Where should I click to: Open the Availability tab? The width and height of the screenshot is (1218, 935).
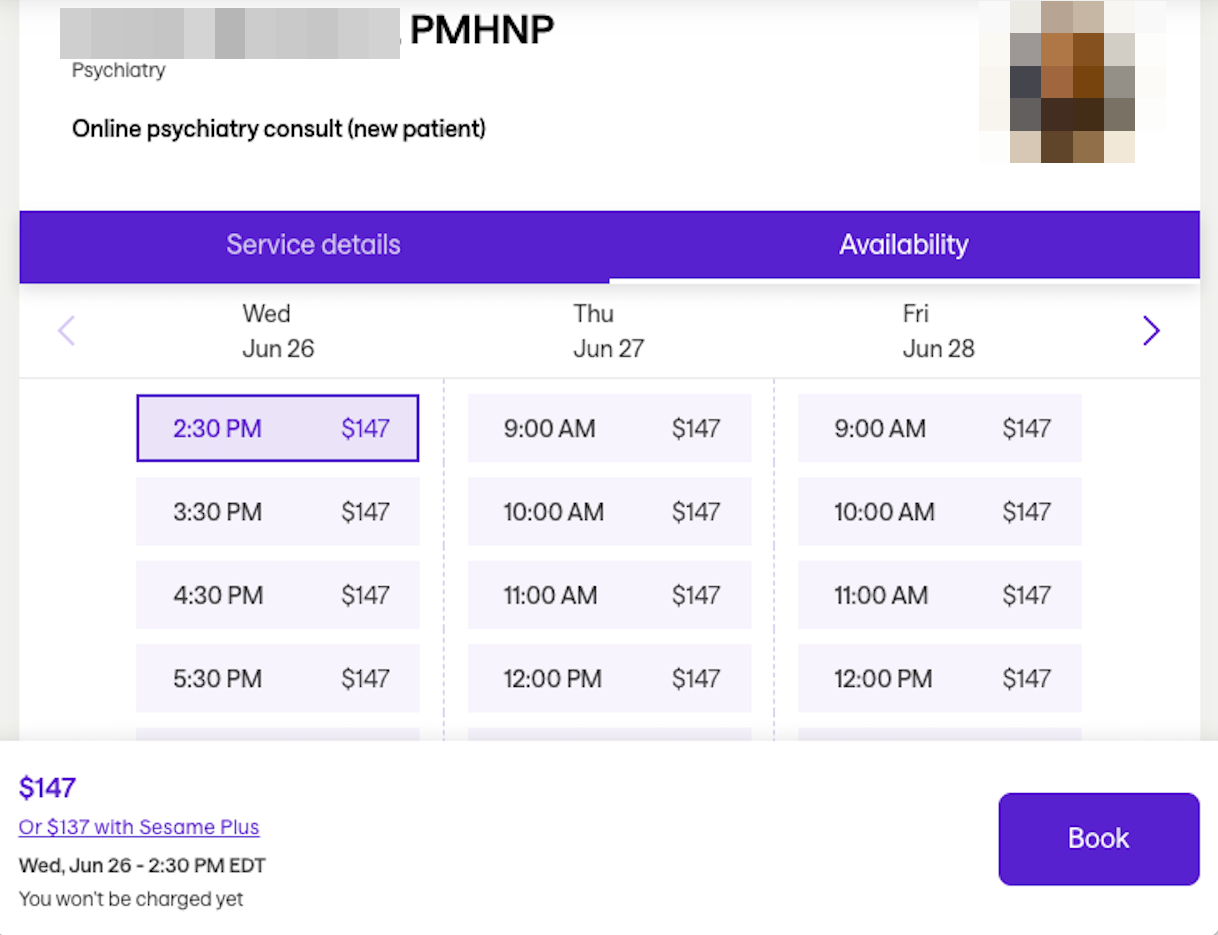tap(903, 245)
